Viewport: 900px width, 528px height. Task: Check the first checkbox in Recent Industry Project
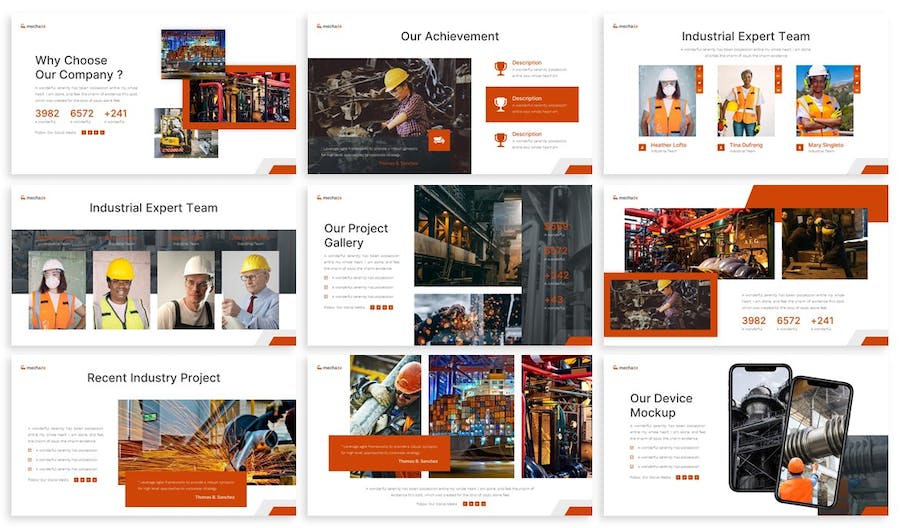(x=30, y=450)
